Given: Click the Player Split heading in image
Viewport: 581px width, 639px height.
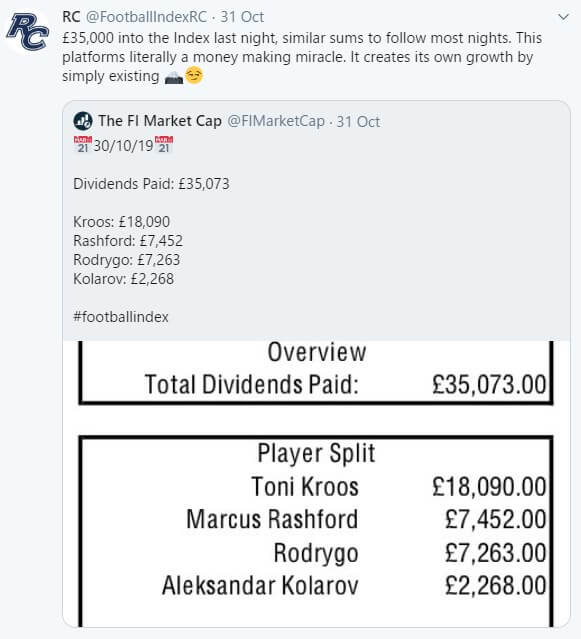Looking at the screenshot, I should point(316,453).
